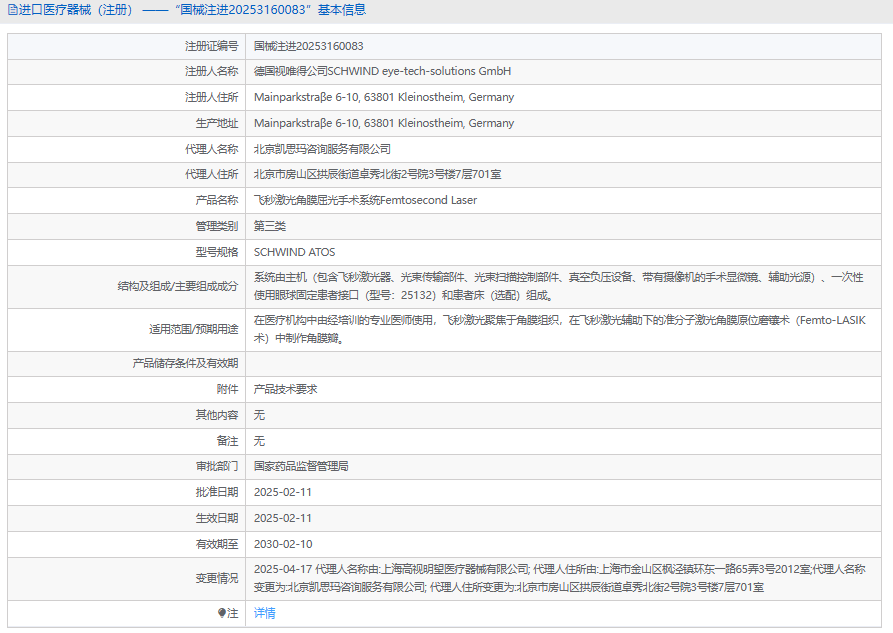Click product name 飞秒激光角膜屈光手术系统Femtosecond Laser
This screenshot has width=893, height=633.
point(365,201)
